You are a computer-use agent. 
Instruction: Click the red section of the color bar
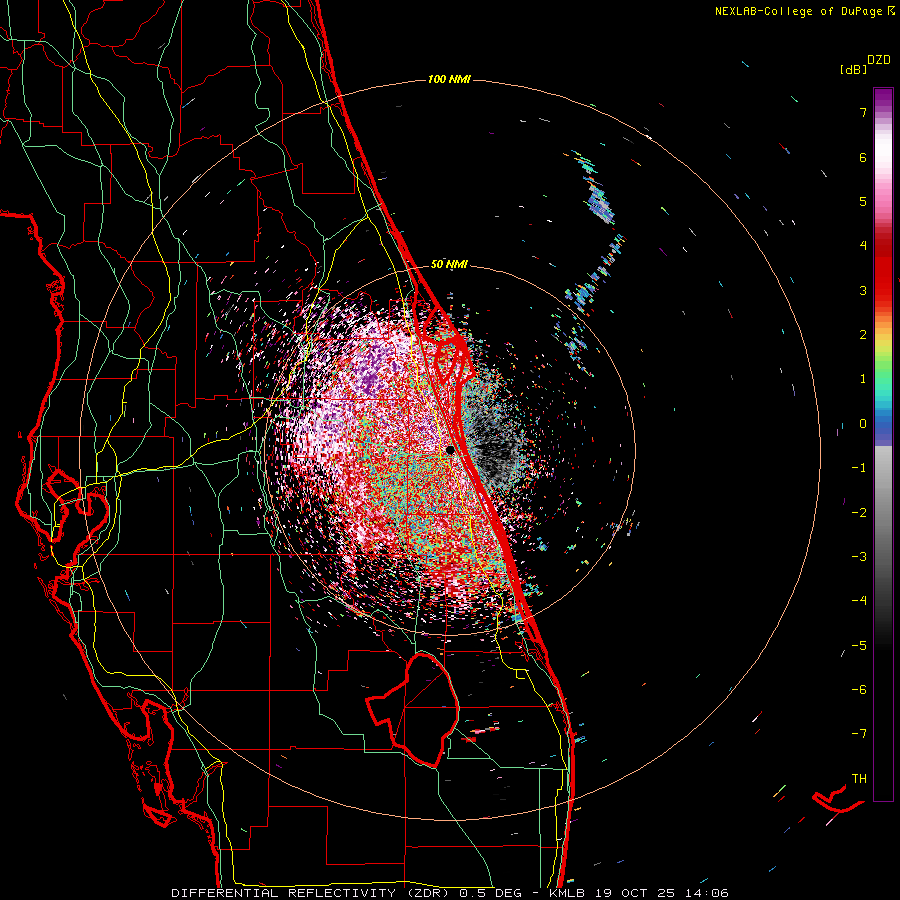coord(883,270)
